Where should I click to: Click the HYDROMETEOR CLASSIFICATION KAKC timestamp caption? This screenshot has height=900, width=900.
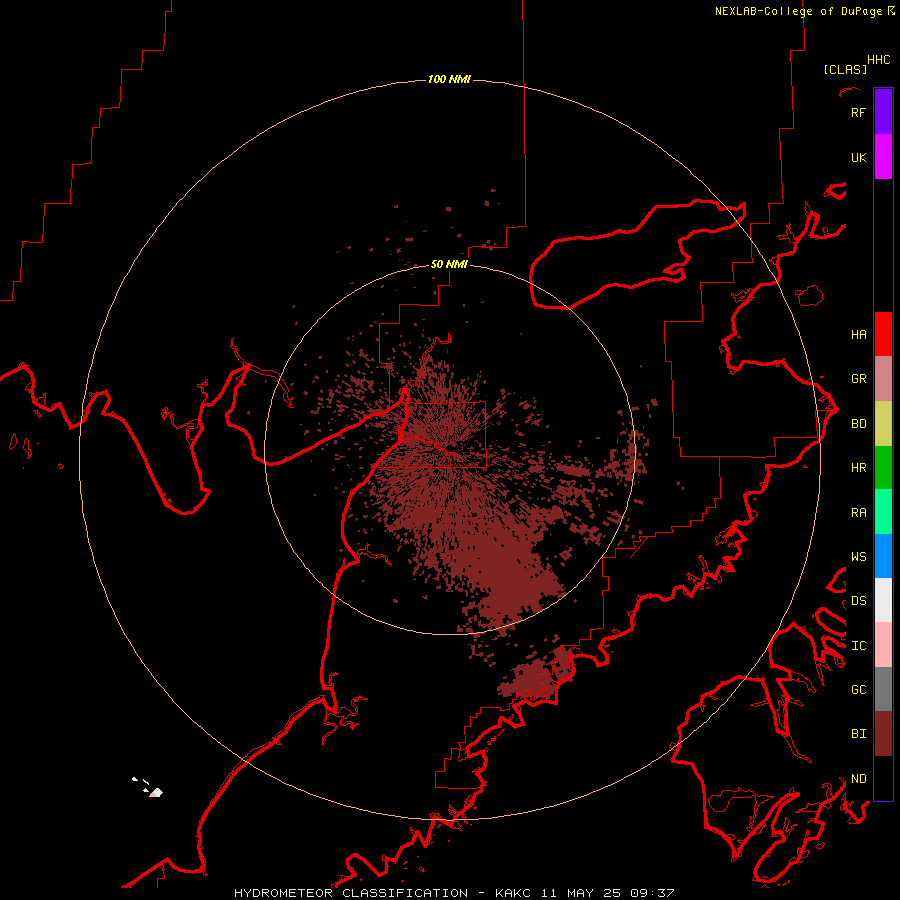click(x=454, y=893)
